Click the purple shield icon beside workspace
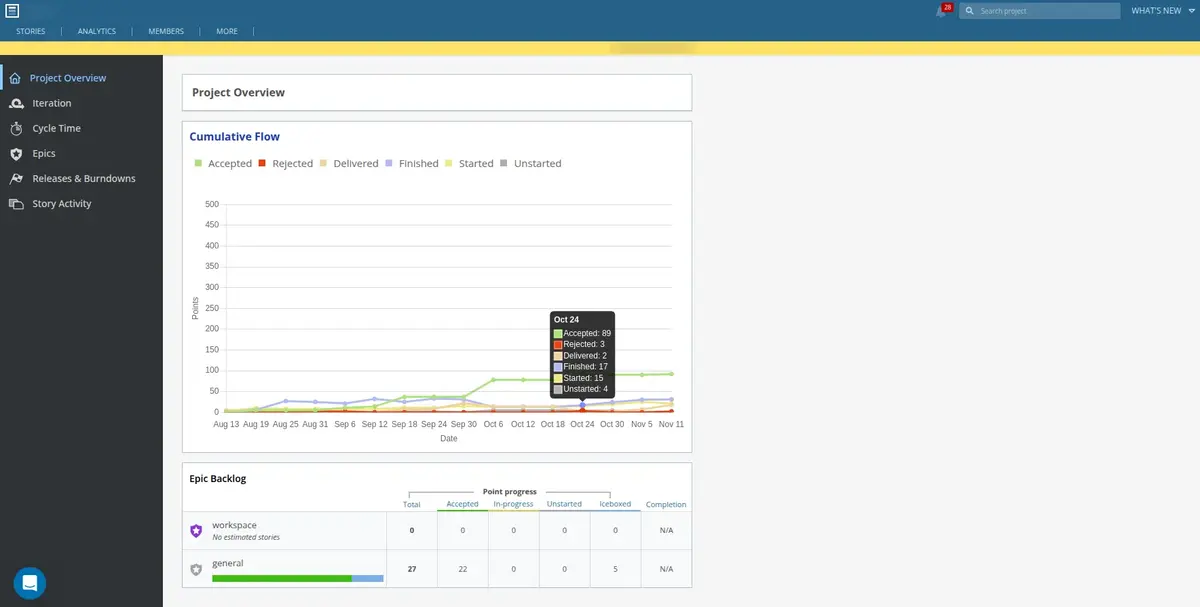The height and width of the screenshot is (607, 1200). (x=196, y=530)
